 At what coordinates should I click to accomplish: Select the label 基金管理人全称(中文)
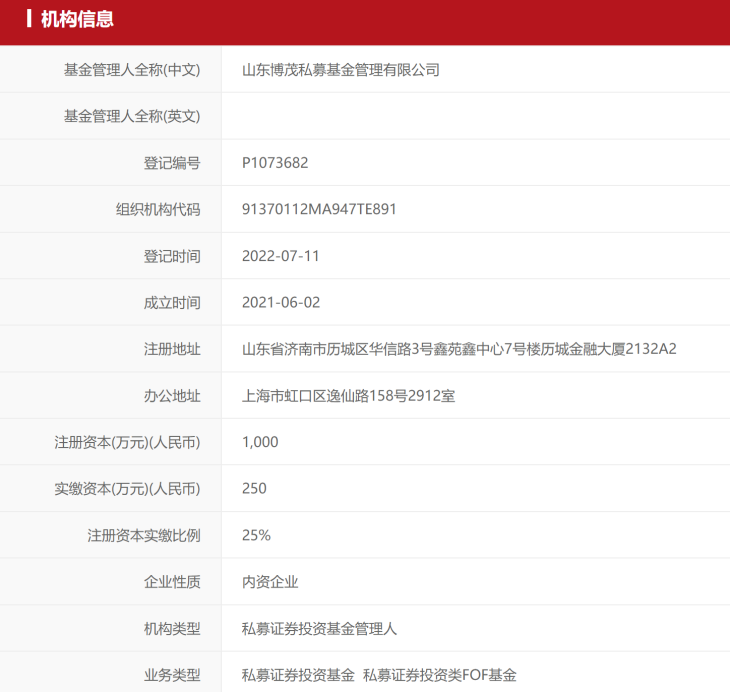click(132, 70)
